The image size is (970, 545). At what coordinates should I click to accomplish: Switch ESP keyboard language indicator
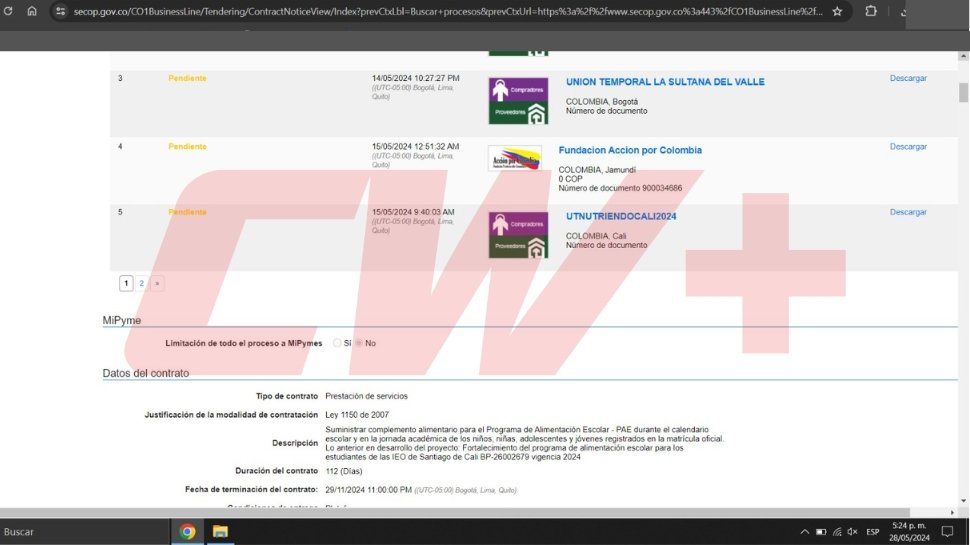(x=872, y=531)
